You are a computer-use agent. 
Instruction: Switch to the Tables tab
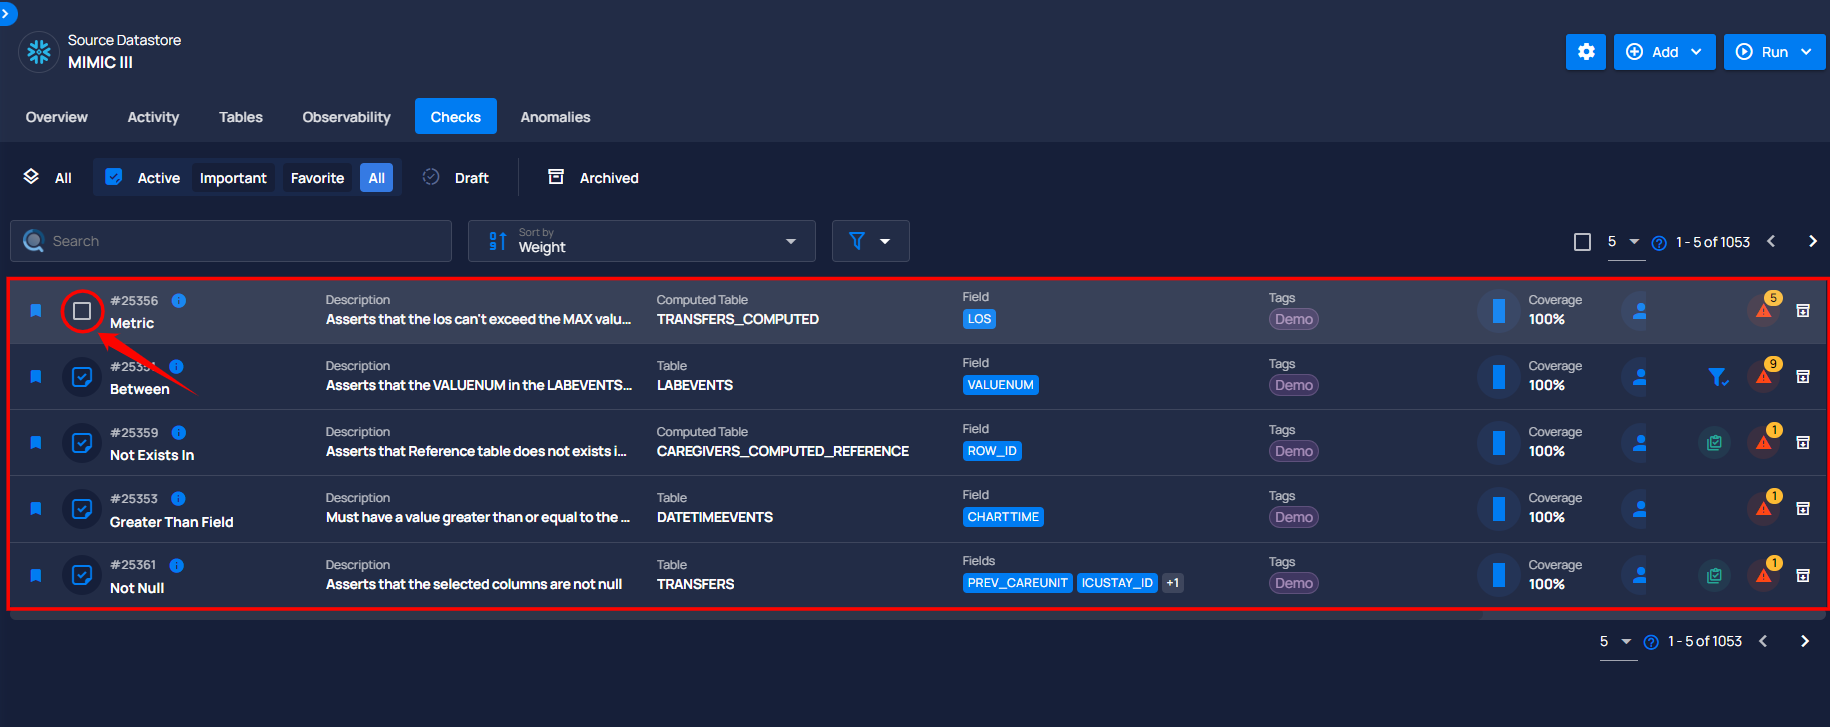coord(241,117)
